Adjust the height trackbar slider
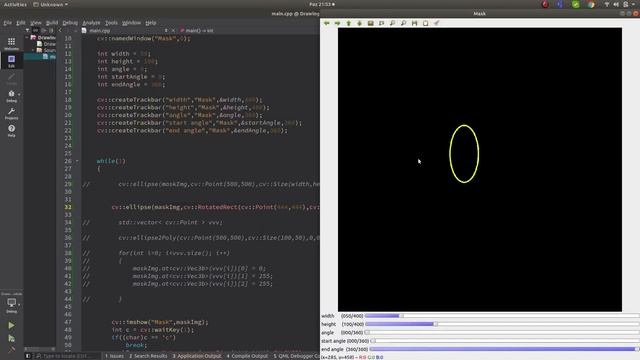The image size is (640, 360). point(502,324)
